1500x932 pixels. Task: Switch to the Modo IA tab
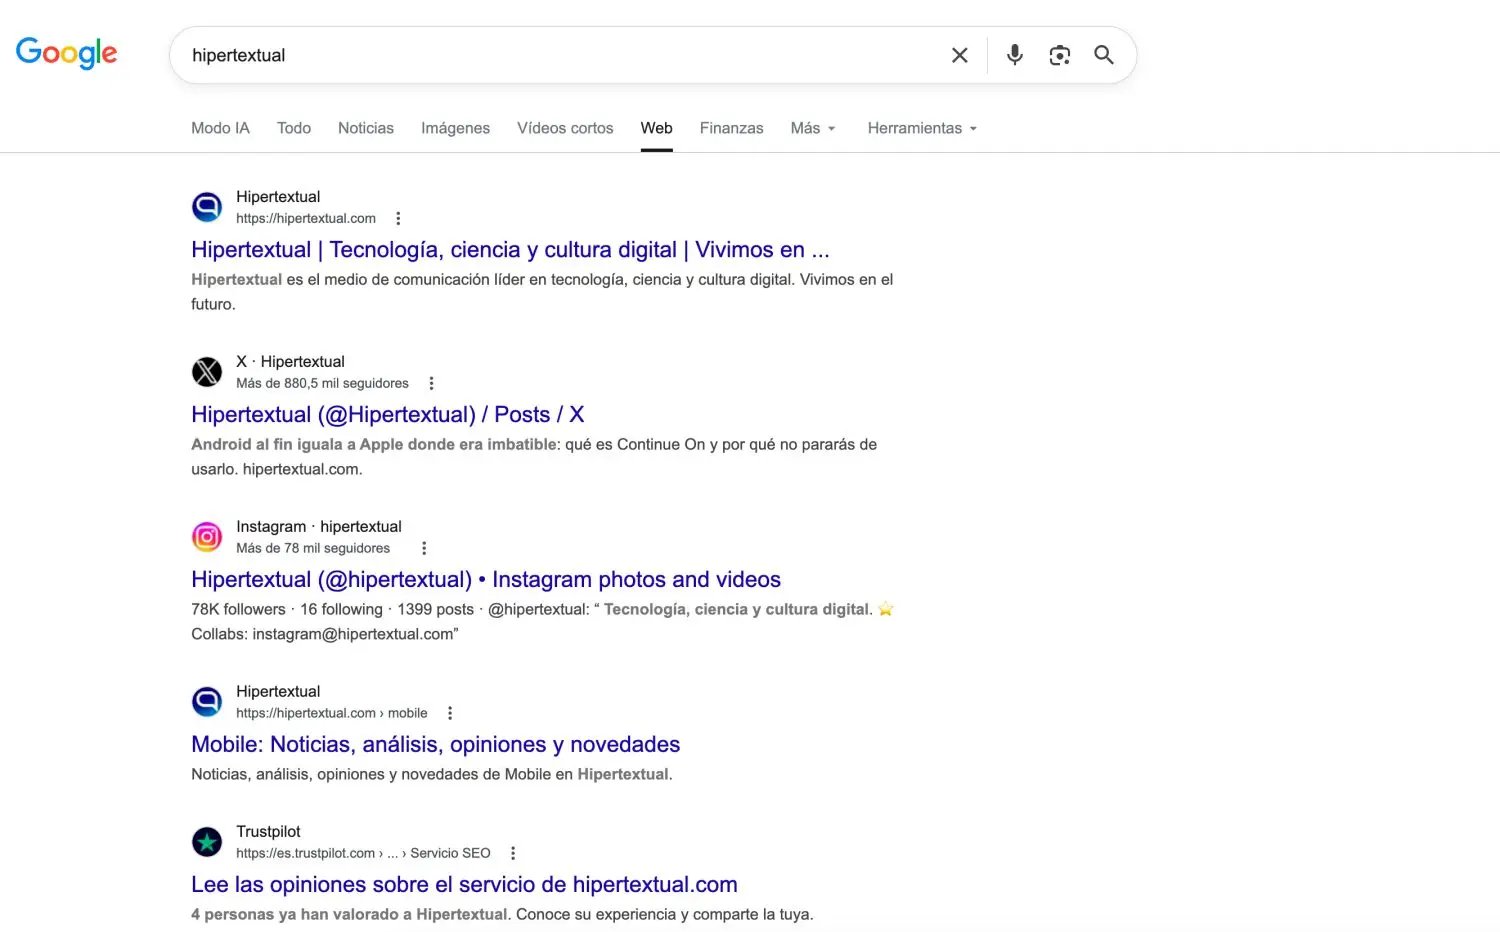(220, 128)
